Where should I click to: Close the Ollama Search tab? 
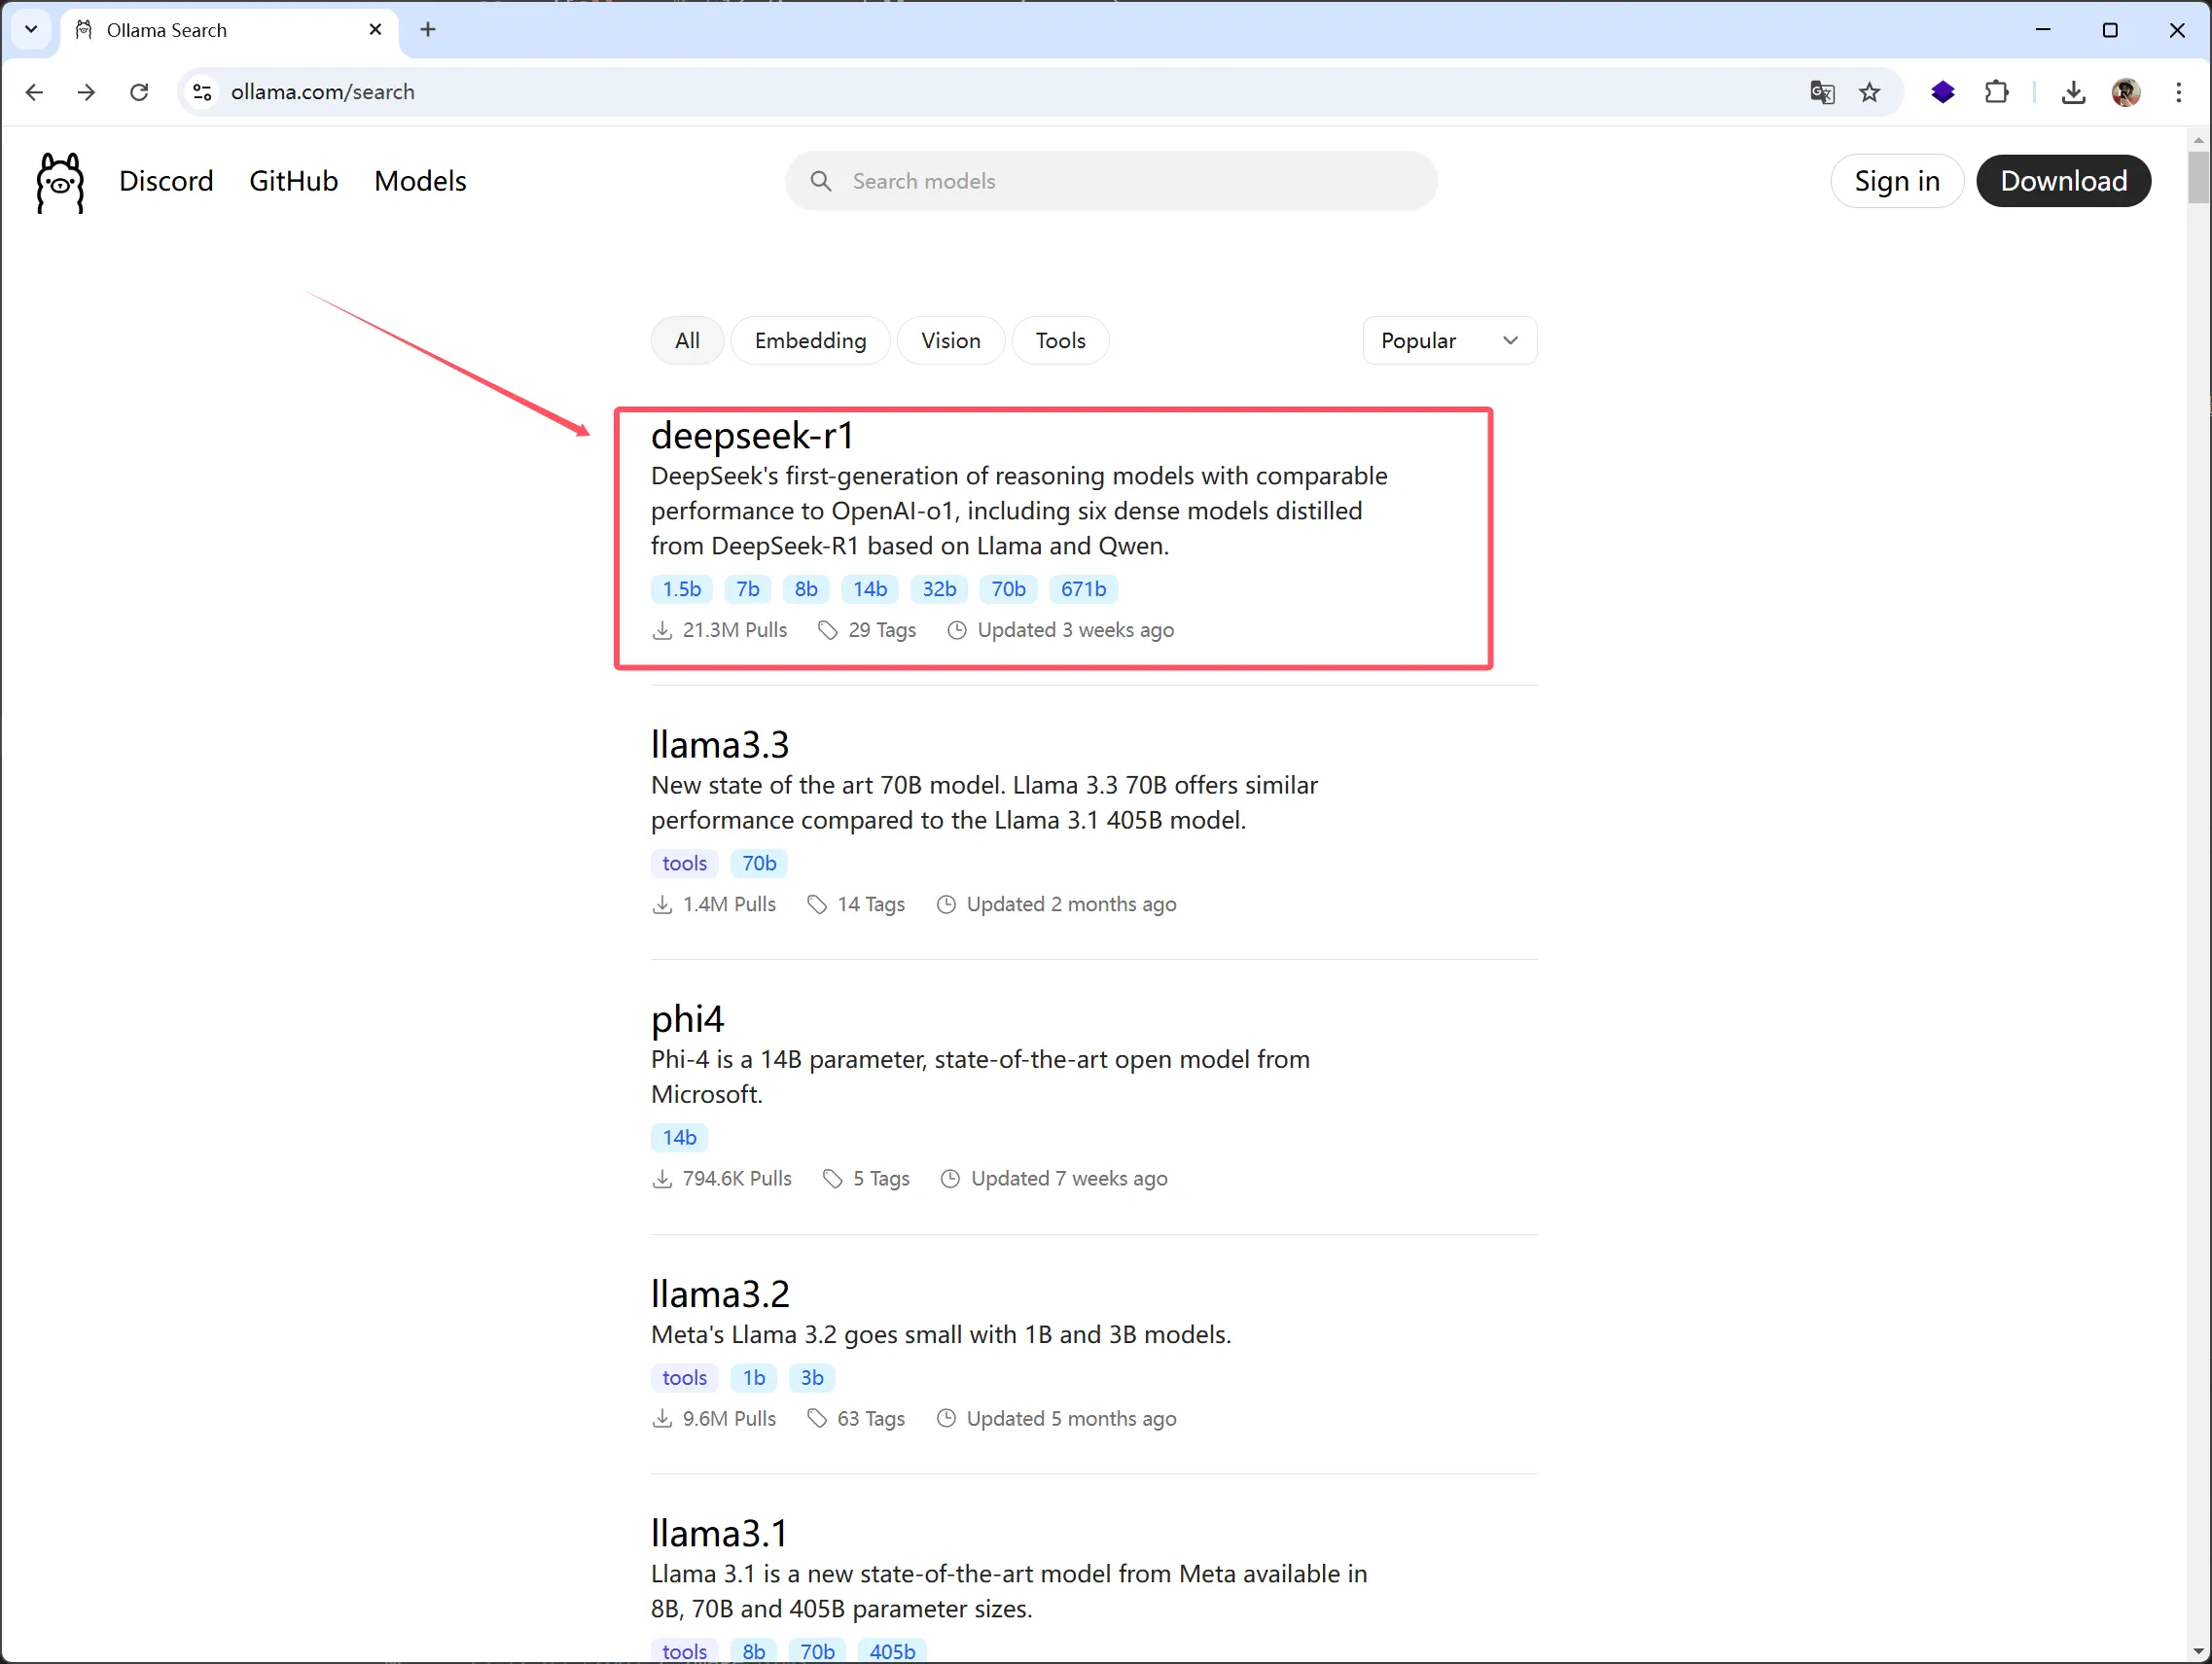(x=375, y=30)
